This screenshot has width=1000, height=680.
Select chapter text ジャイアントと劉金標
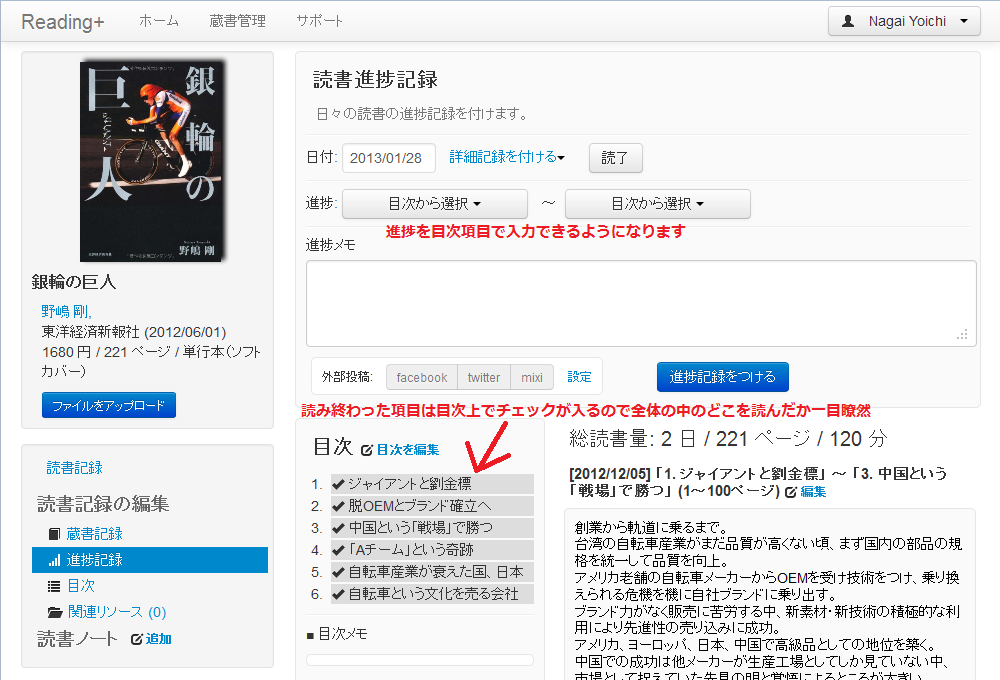coord(410,484)
